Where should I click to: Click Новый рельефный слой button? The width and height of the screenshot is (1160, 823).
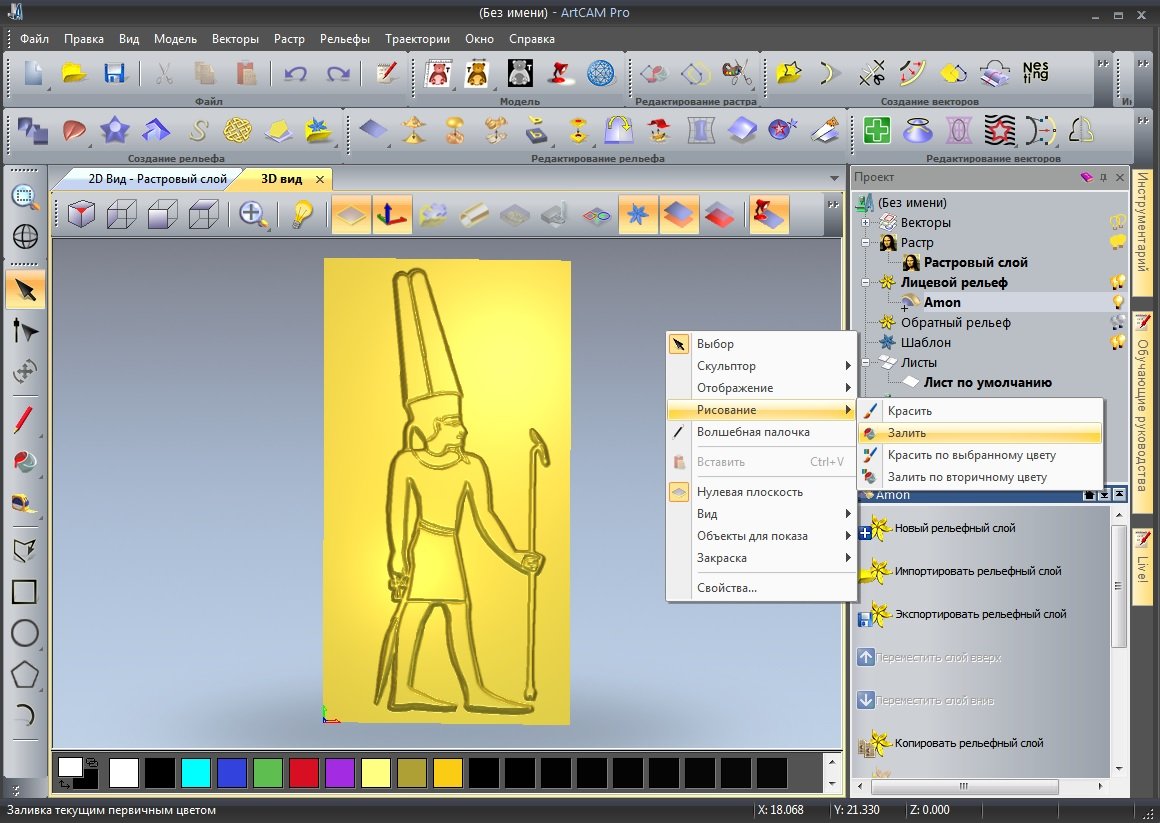click(954, 528)
